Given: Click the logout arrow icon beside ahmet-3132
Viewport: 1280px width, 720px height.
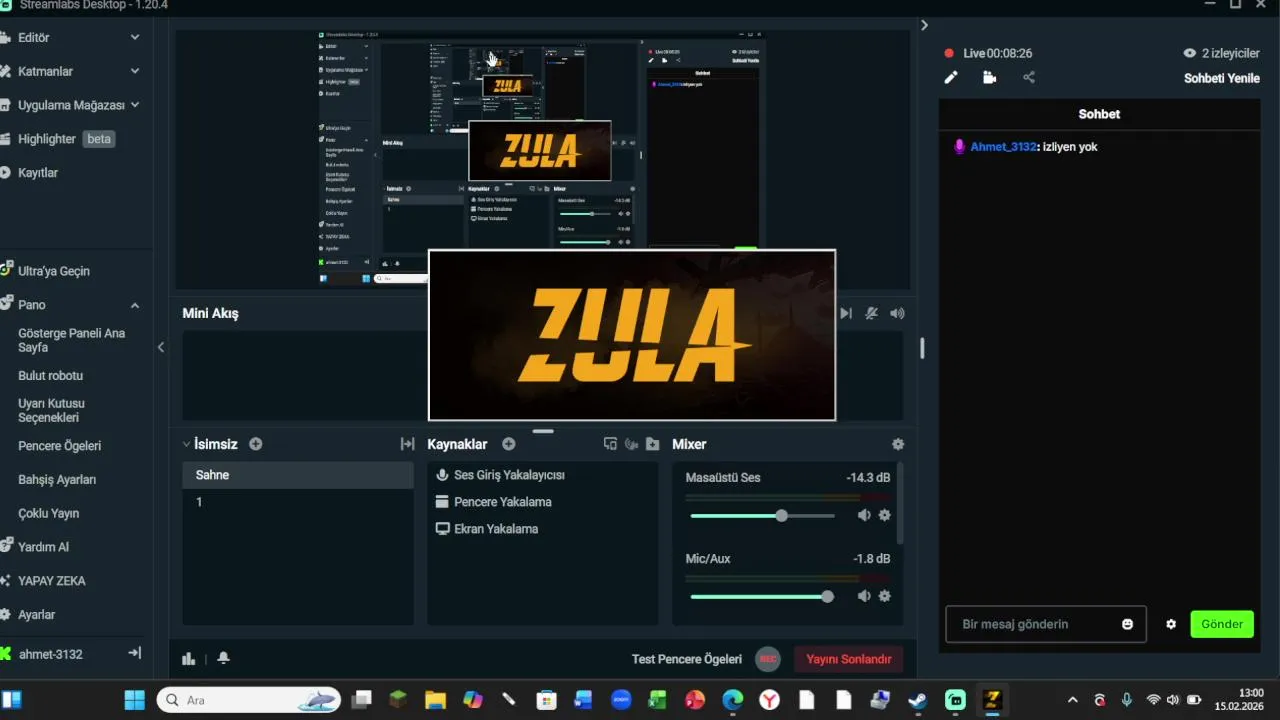Looking at the screenshot, I should [135, 653].
